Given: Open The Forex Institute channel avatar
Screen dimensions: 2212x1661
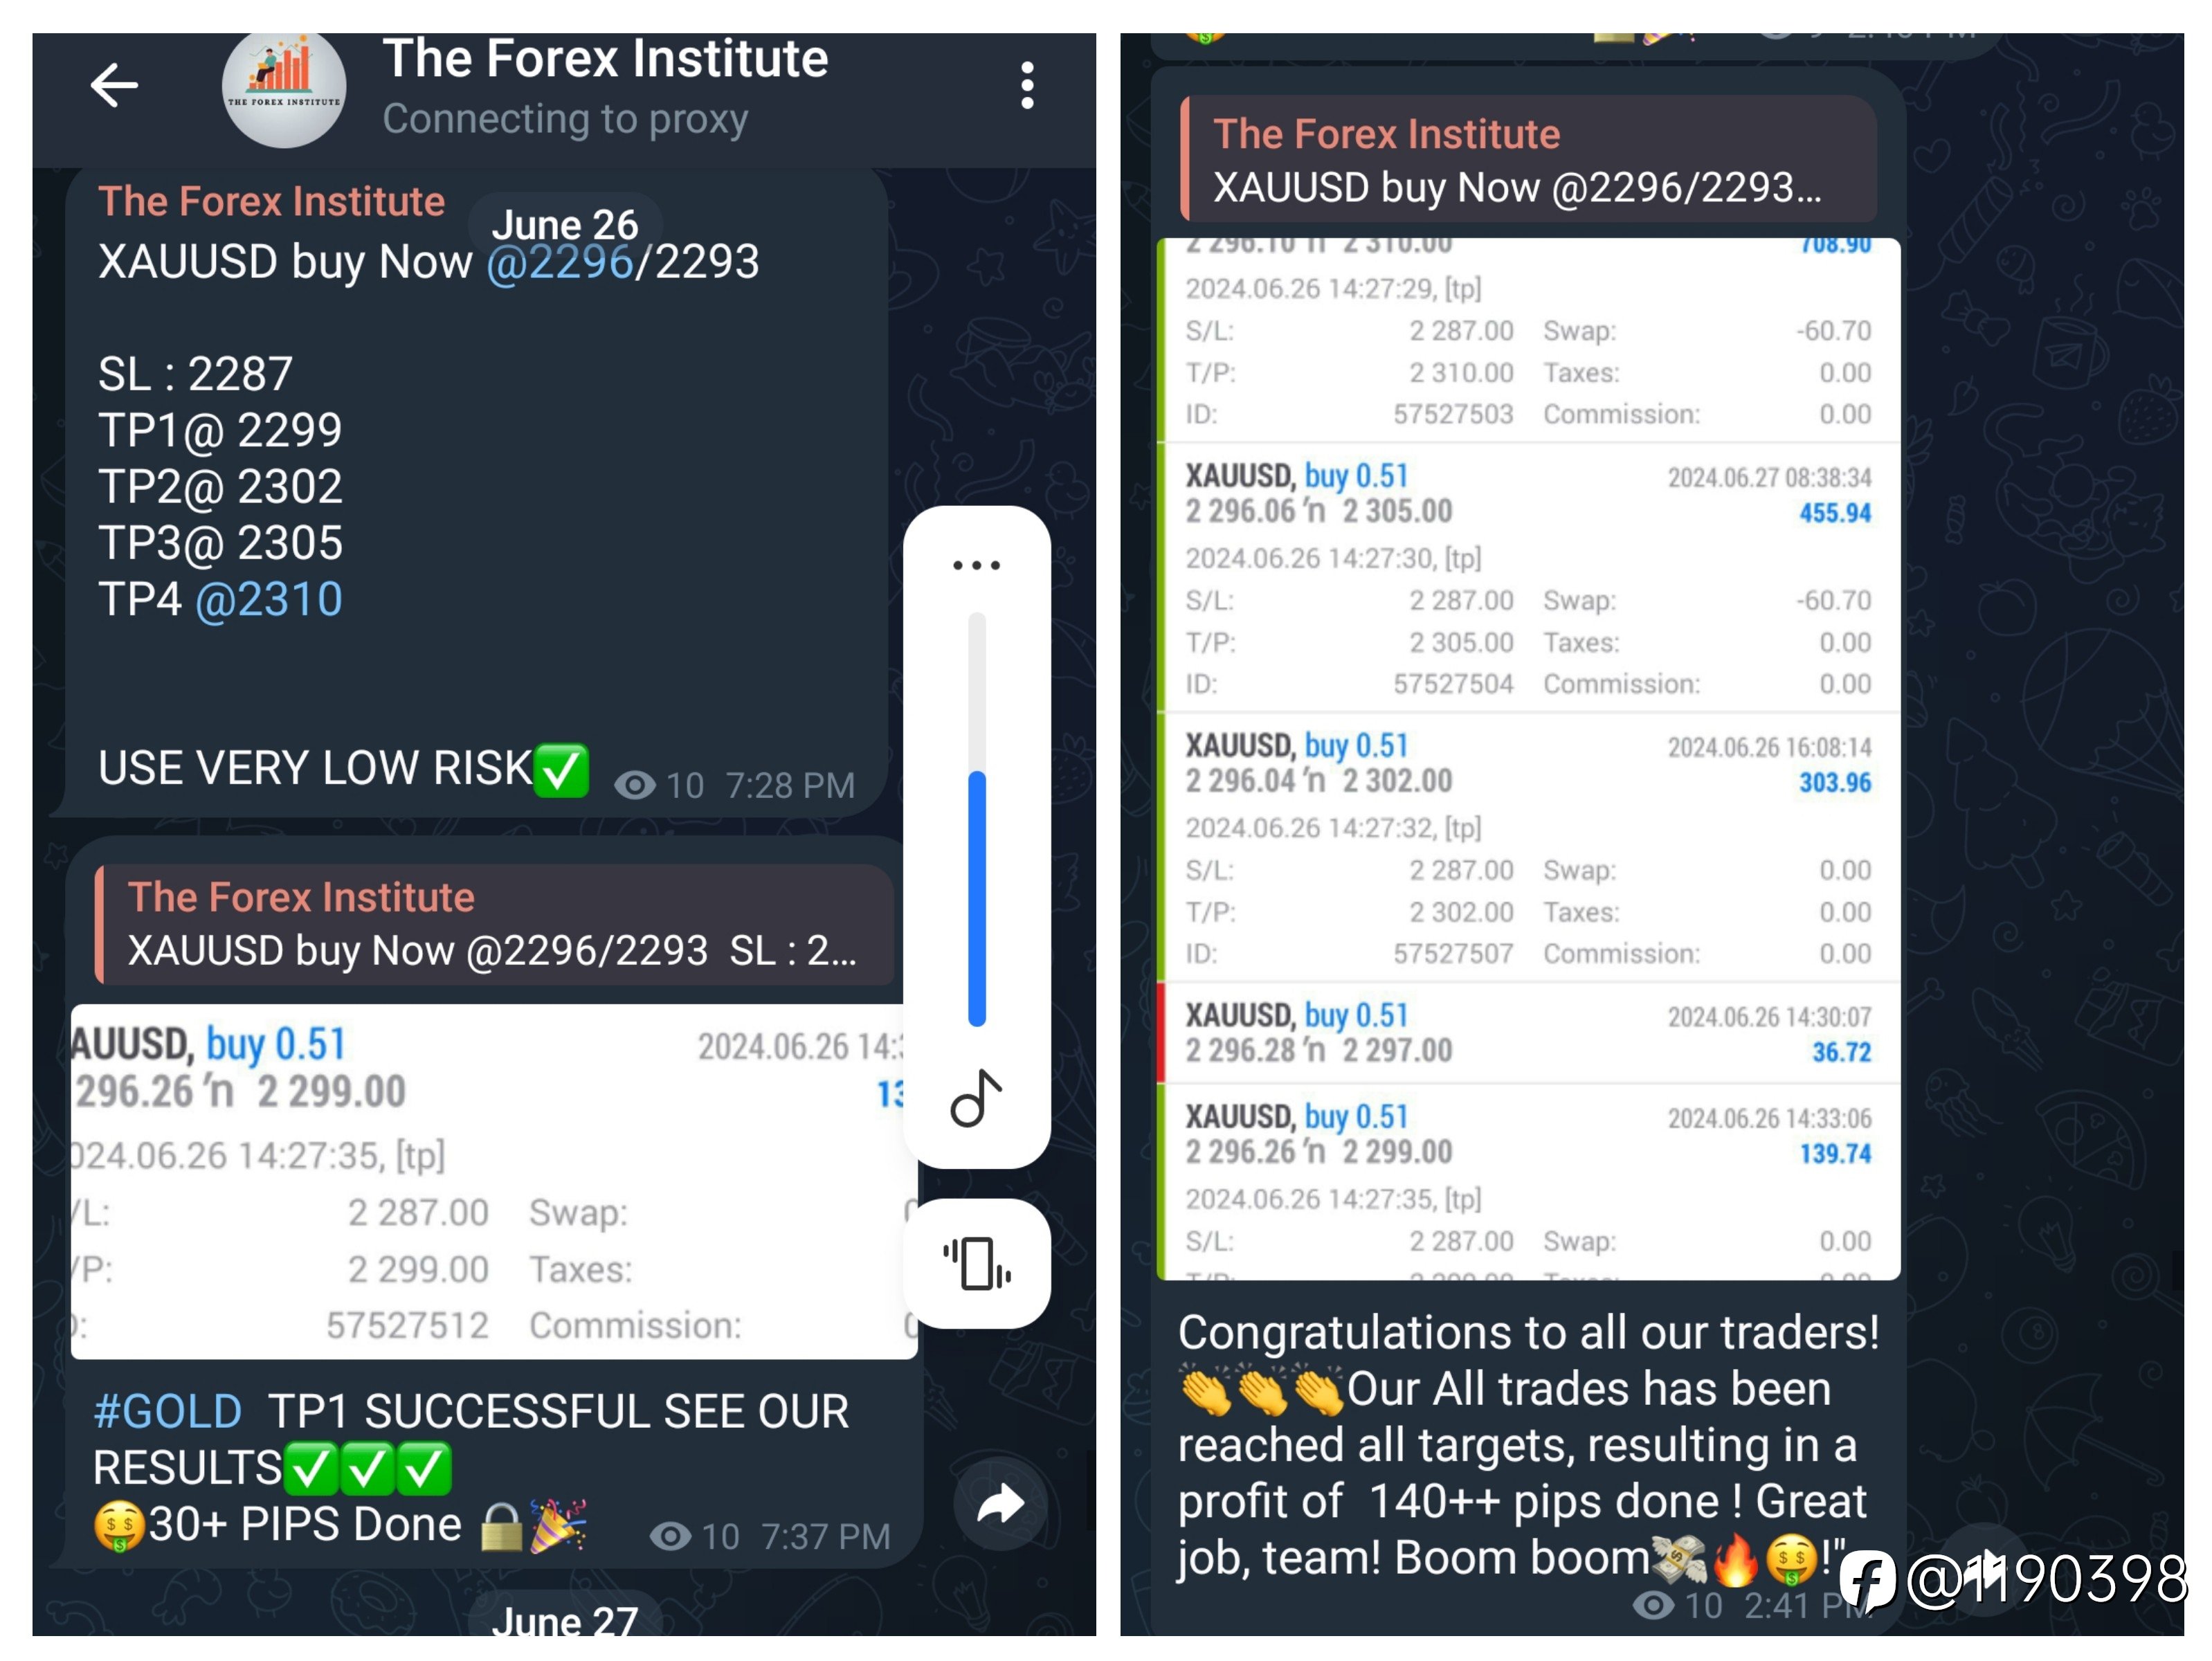Looking at the screenshot, I should pos(284,88).
